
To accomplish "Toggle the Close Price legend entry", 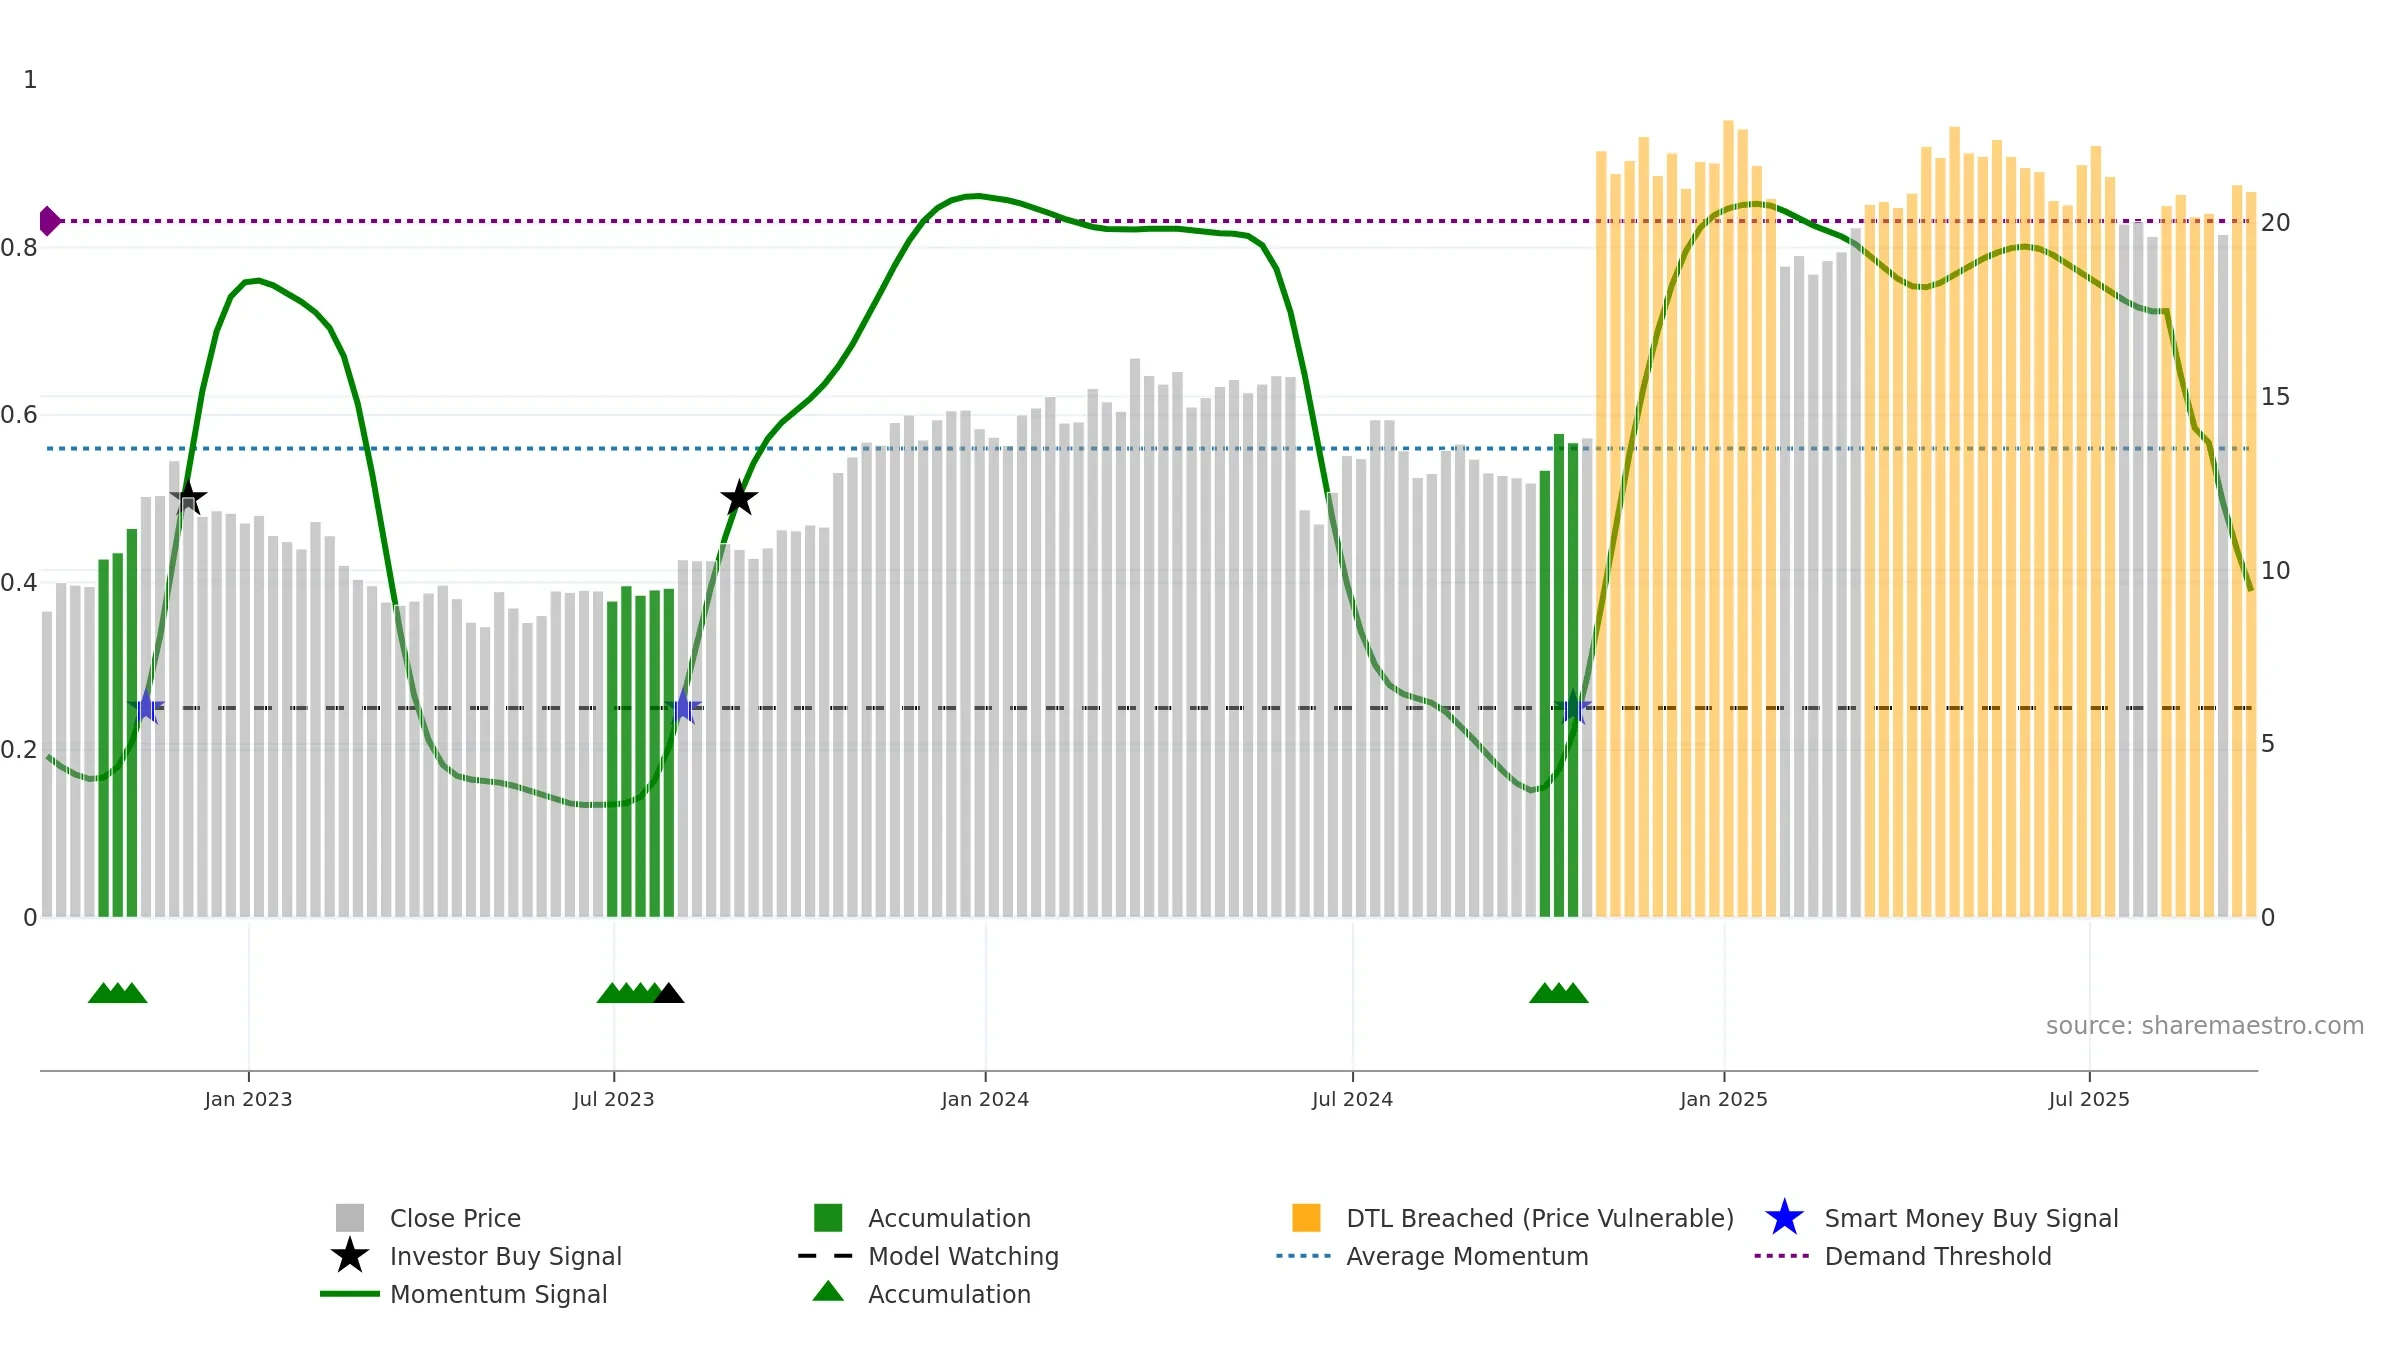I will [430, 1218].
